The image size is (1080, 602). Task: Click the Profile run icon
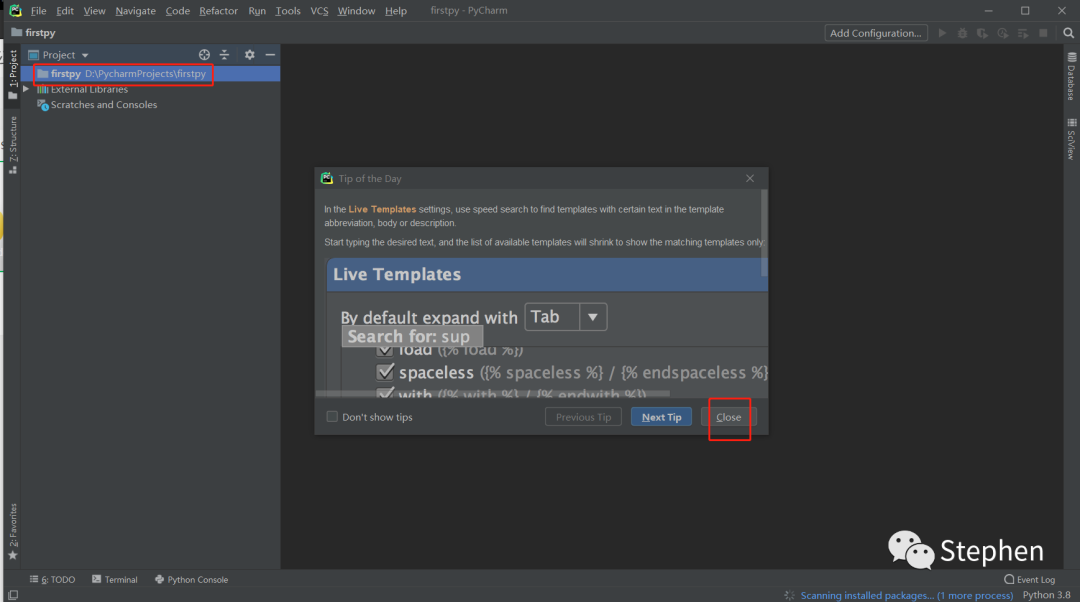pyautogui.click(x=1003, y=33)
